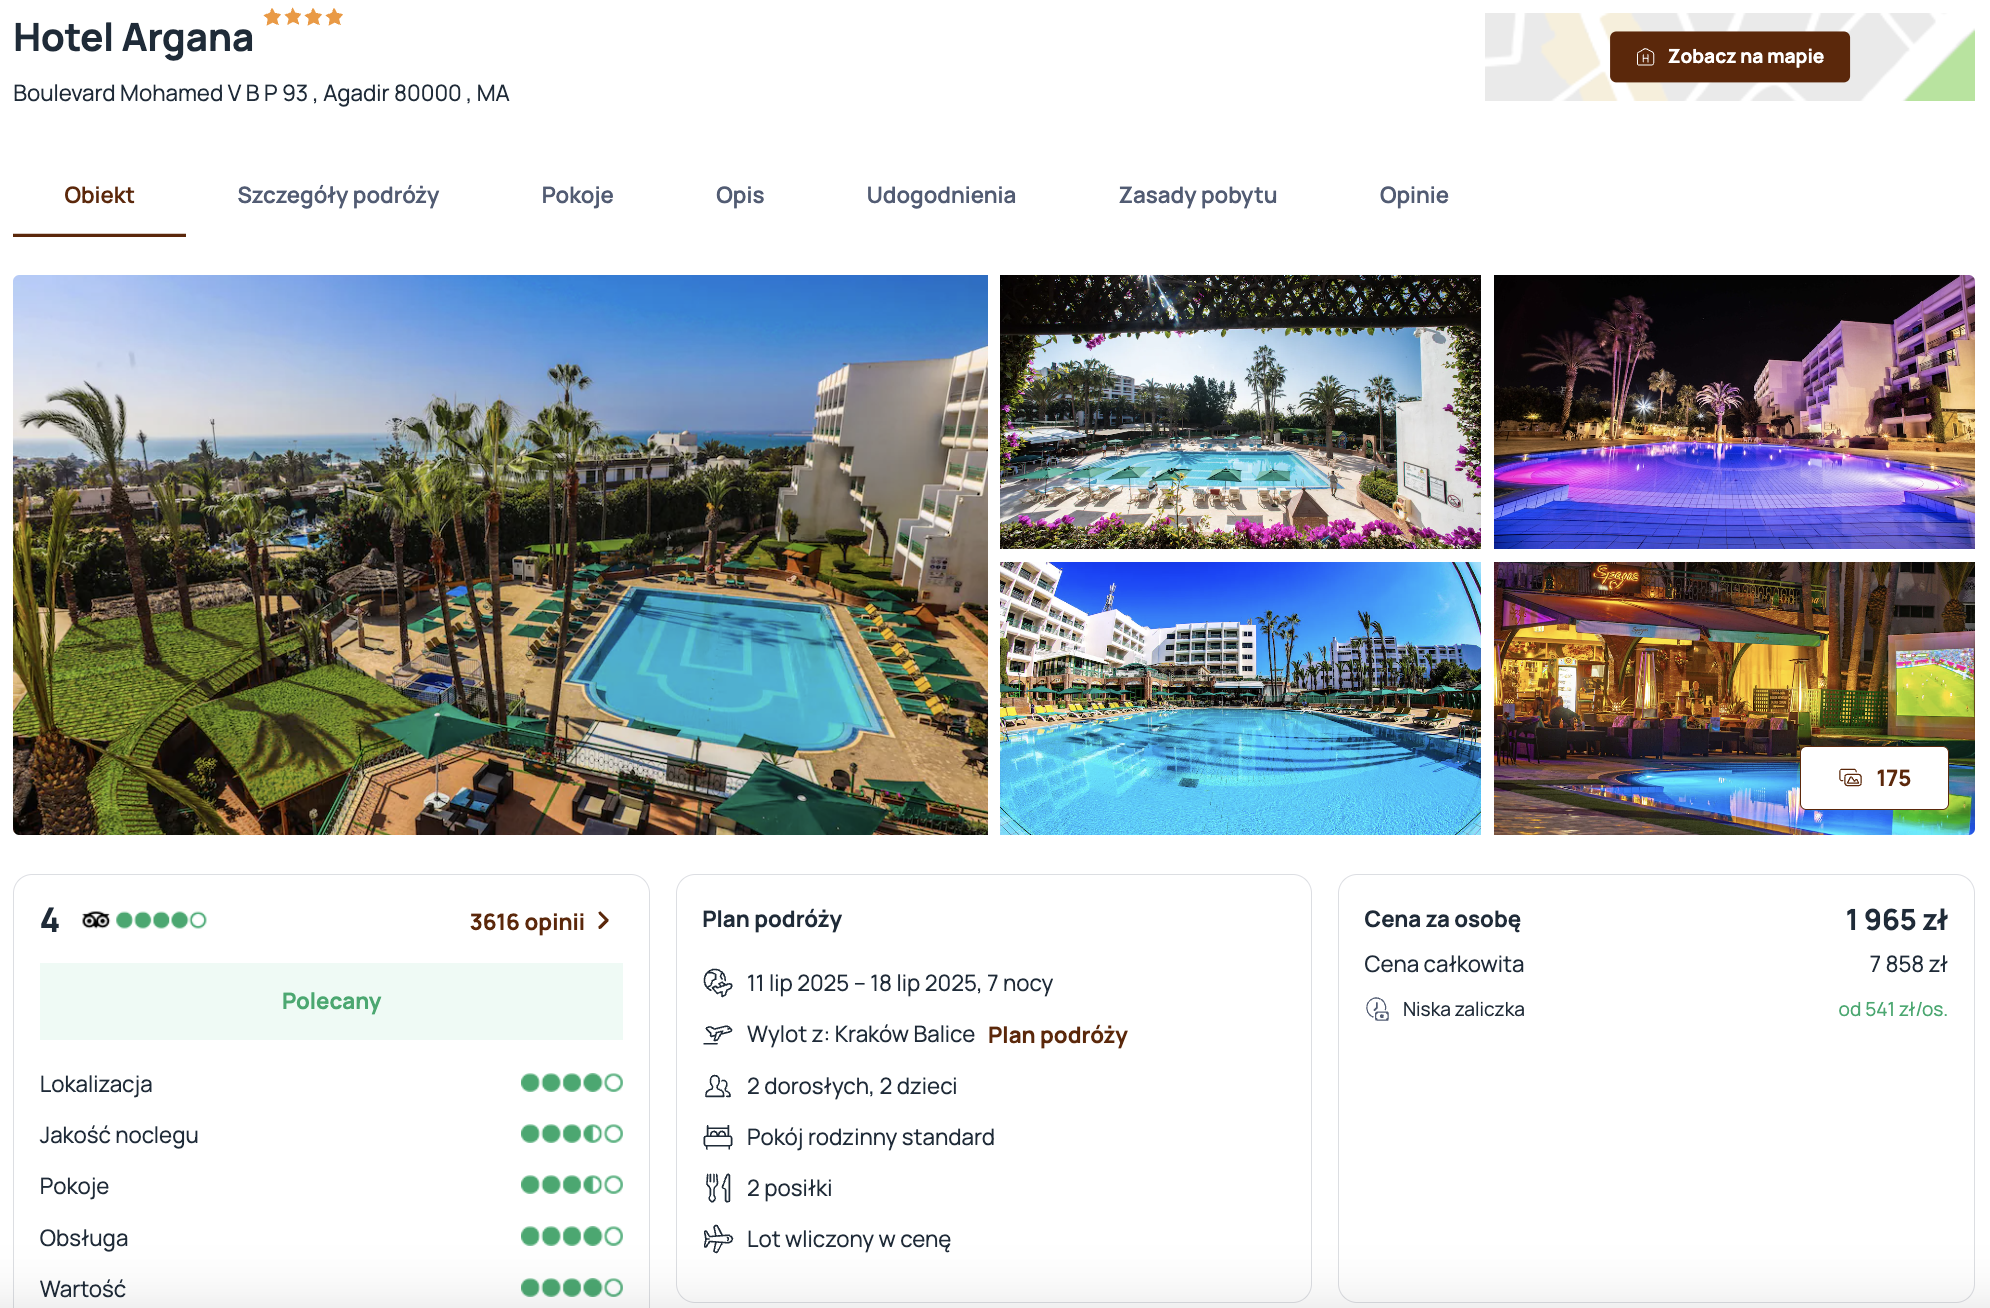Go to Szczegóły podróży tab
The image size is (1990, 1308).
338,195
